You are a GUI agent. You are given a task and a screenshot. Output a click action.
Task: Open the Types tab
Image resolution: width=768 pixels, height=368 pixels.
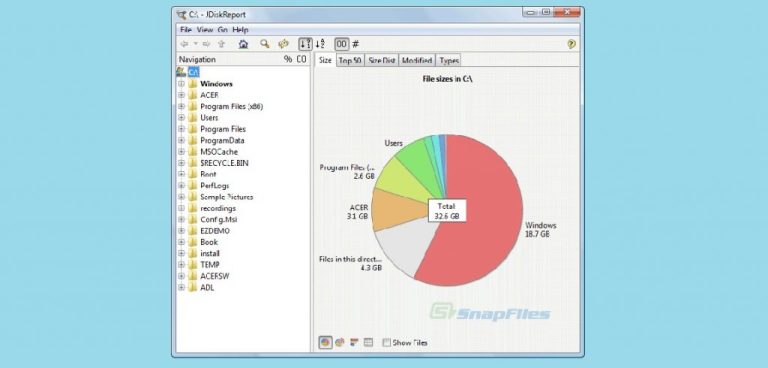tap(449, 61)
